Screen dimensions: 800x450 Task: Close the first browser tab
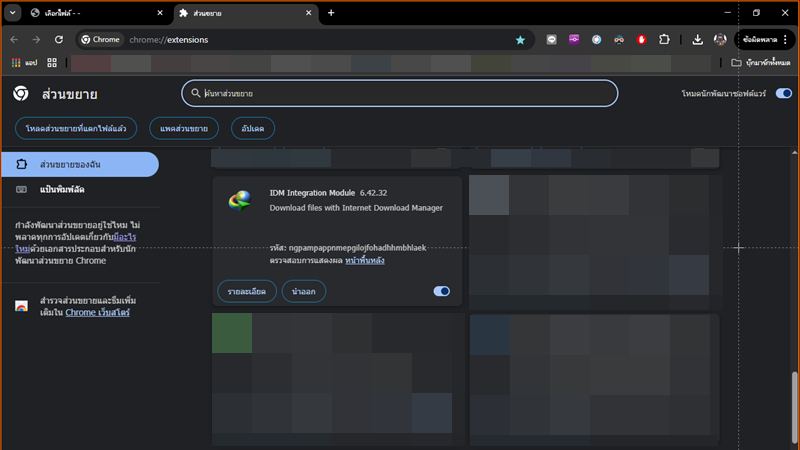[x=160, y=13]
